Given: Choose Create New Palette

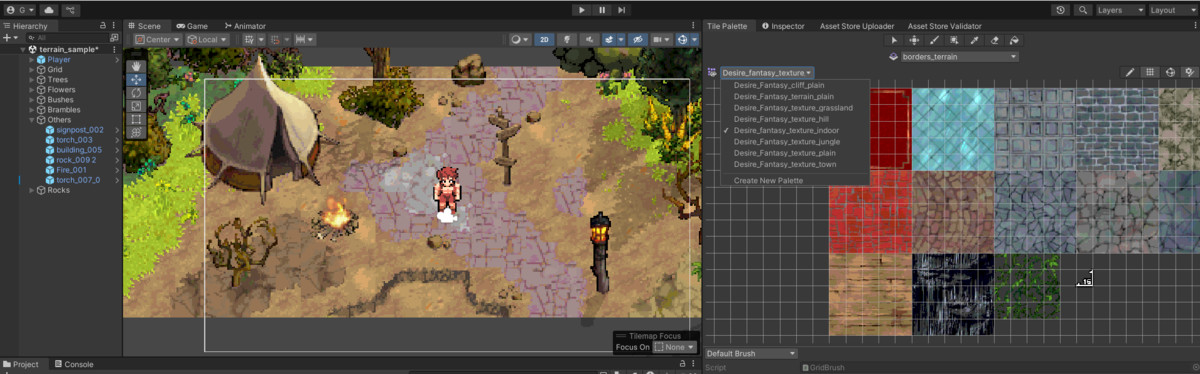Looking at the screenshot, I should [793, 180].
